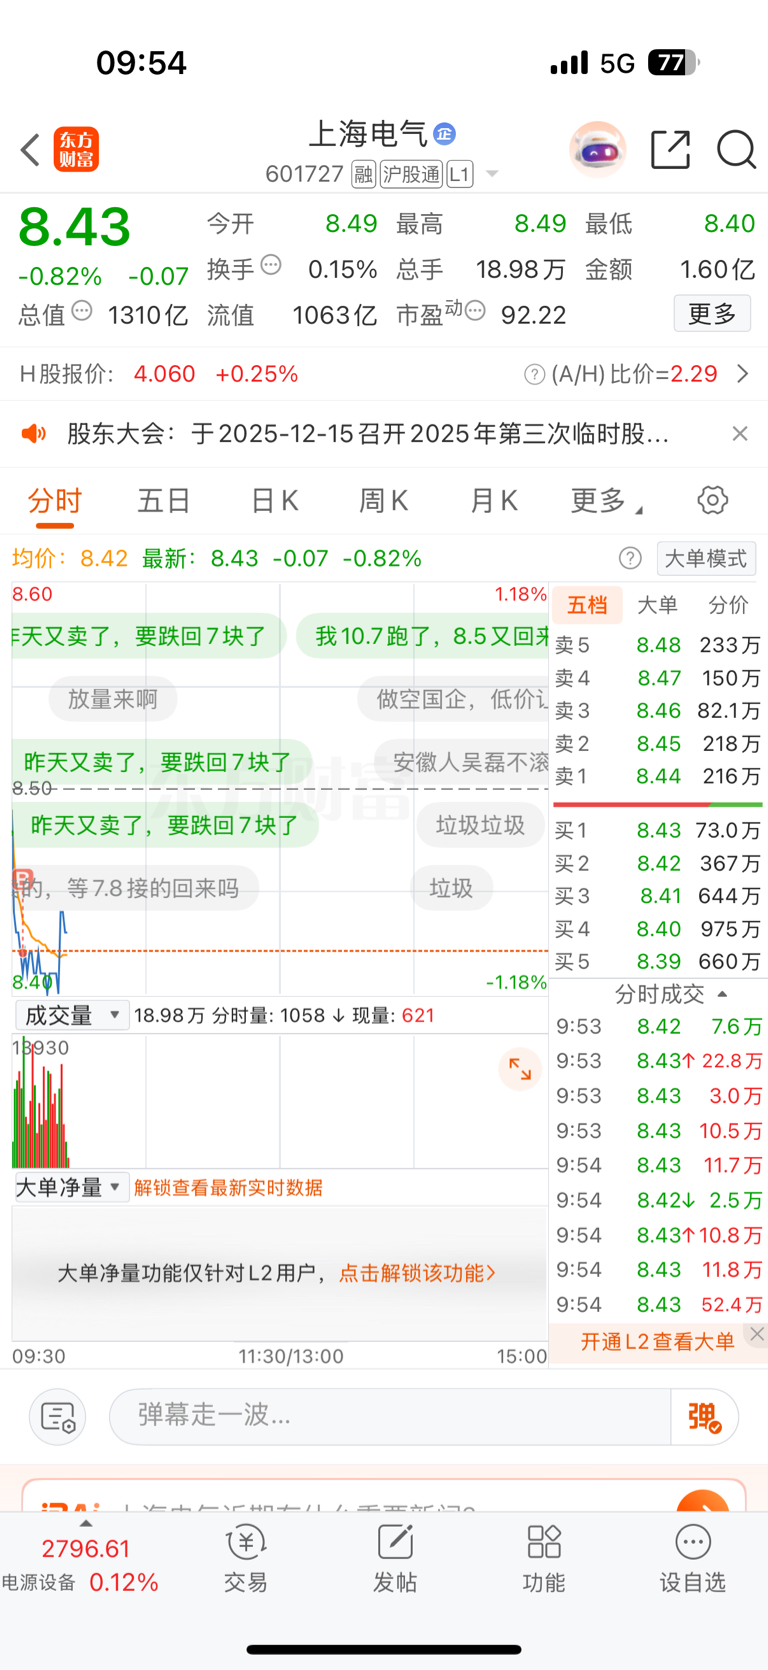768x1670 pixels.
Task: Tap the orange AI arrow button
Action: [703, 1500]
